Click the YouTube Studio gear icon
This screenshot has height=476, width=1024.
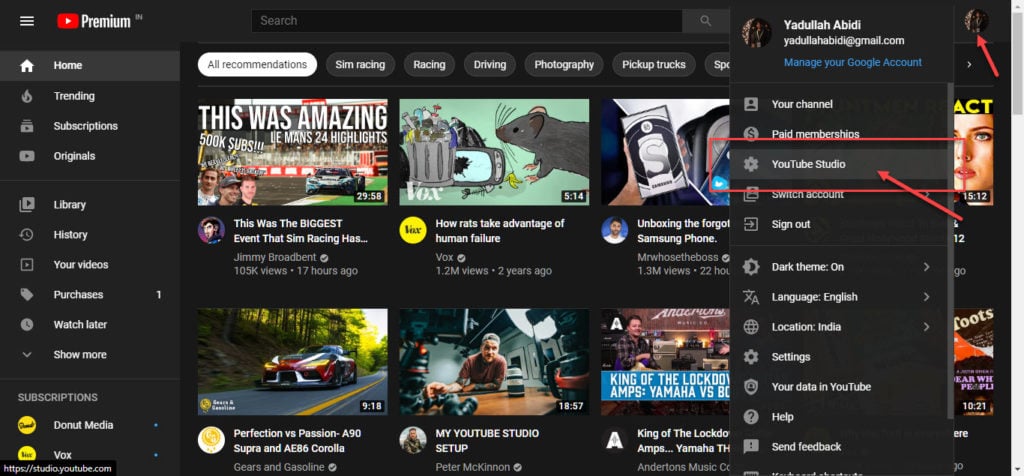[751, 164]
